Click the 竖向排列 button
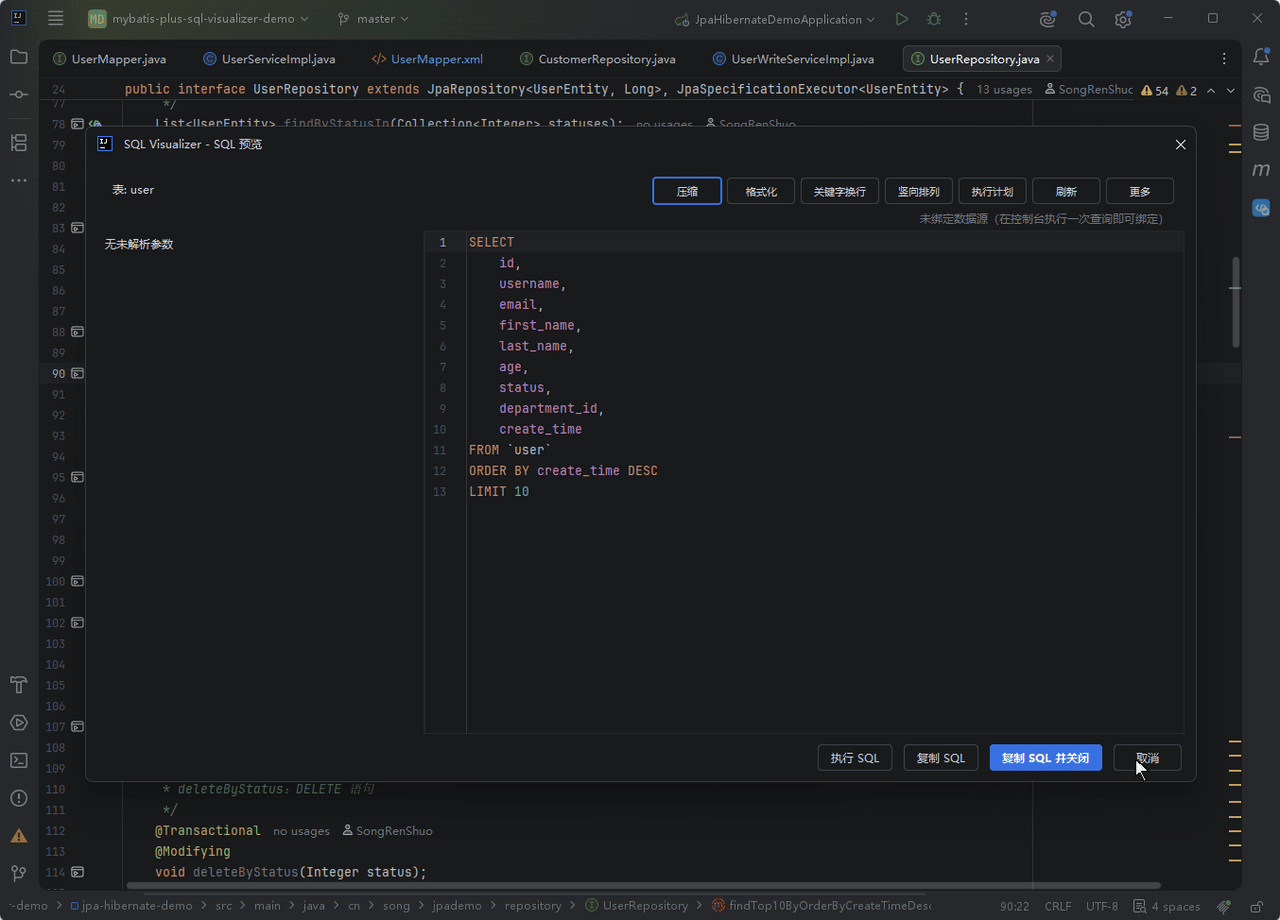 918,191
